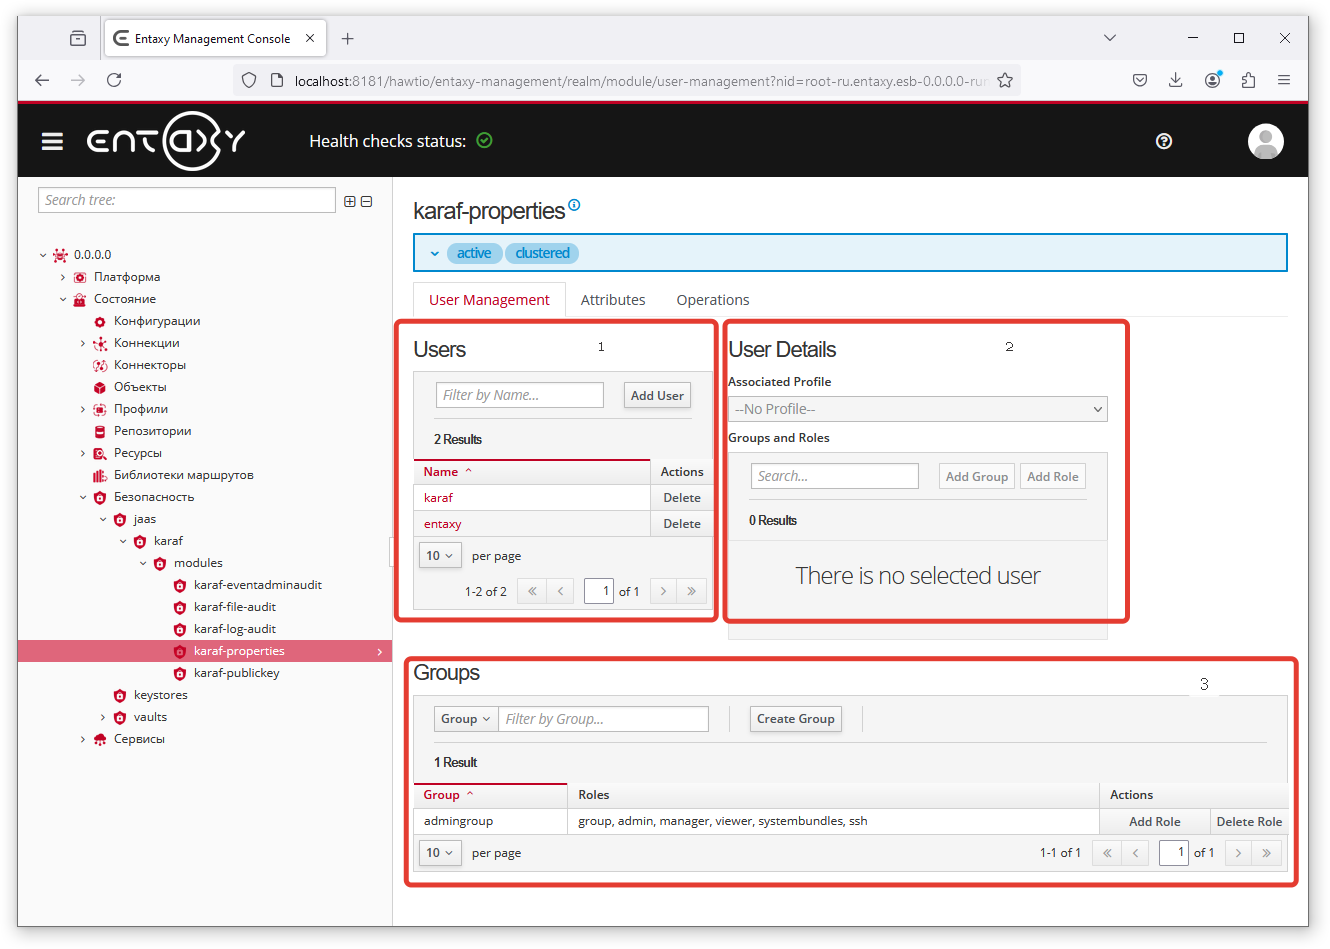Open the tab overview icon in title bar

[78, 39]
